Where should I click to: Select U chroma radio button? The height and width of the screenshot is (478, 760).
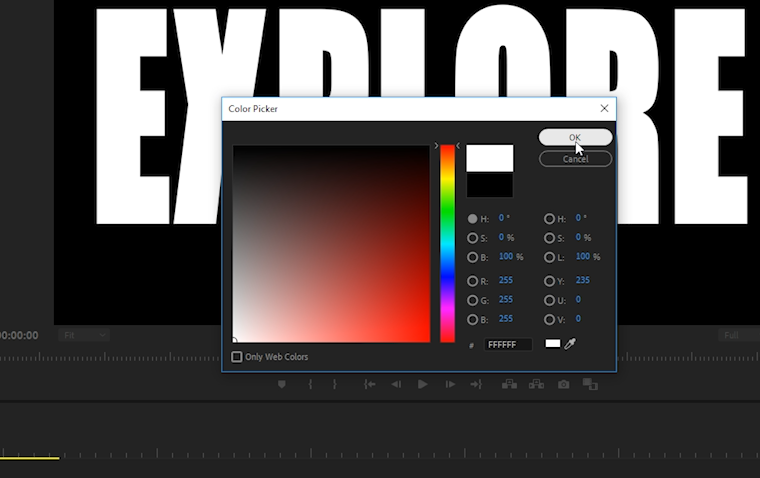(549, 300)
